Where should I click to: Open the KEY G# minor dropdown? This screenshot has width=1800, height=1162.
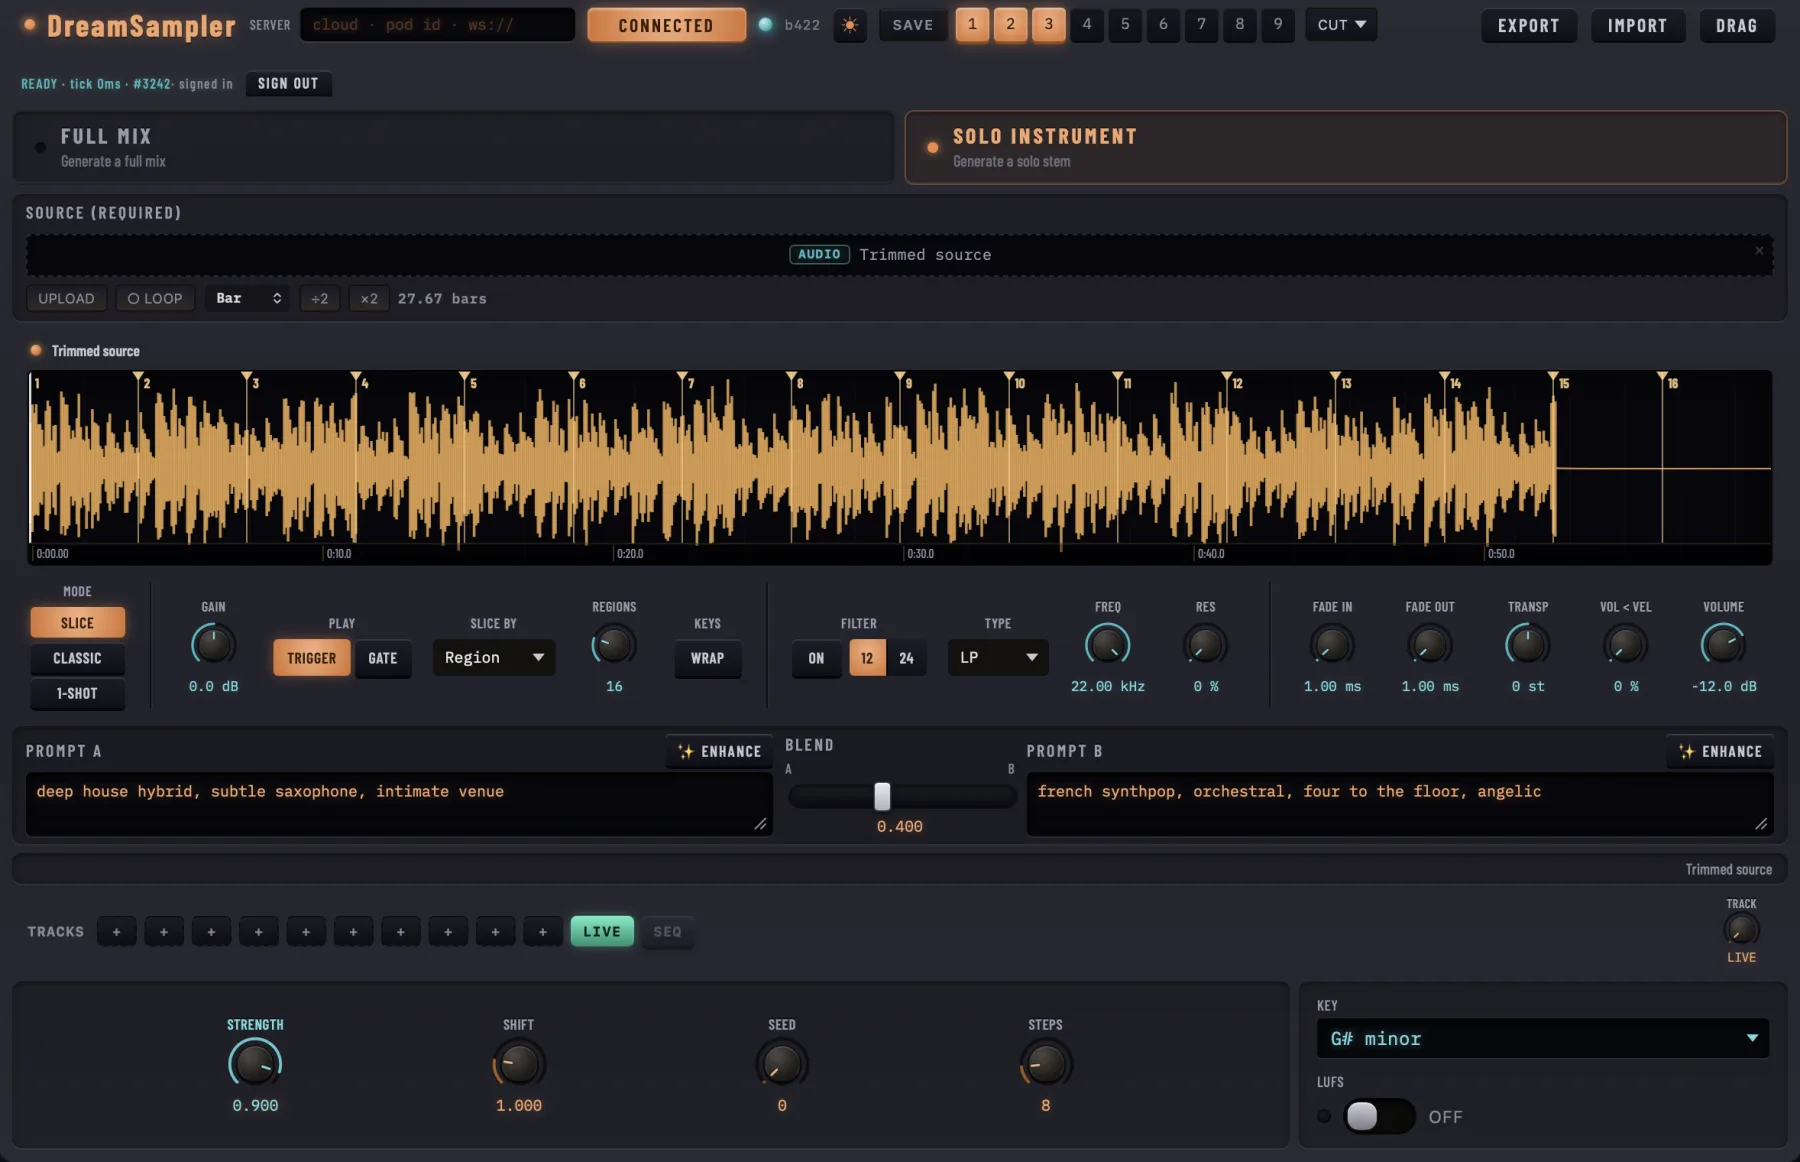[x=1543, y=1038]
